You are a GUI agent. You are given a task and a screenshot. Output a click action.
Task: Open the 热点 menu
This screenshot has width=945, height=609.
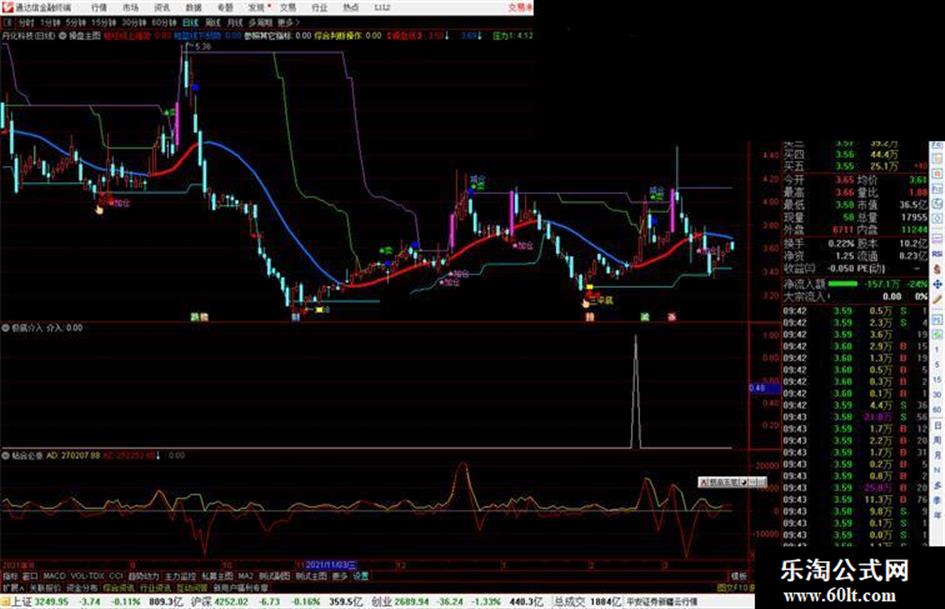click(x=351, y=7)
